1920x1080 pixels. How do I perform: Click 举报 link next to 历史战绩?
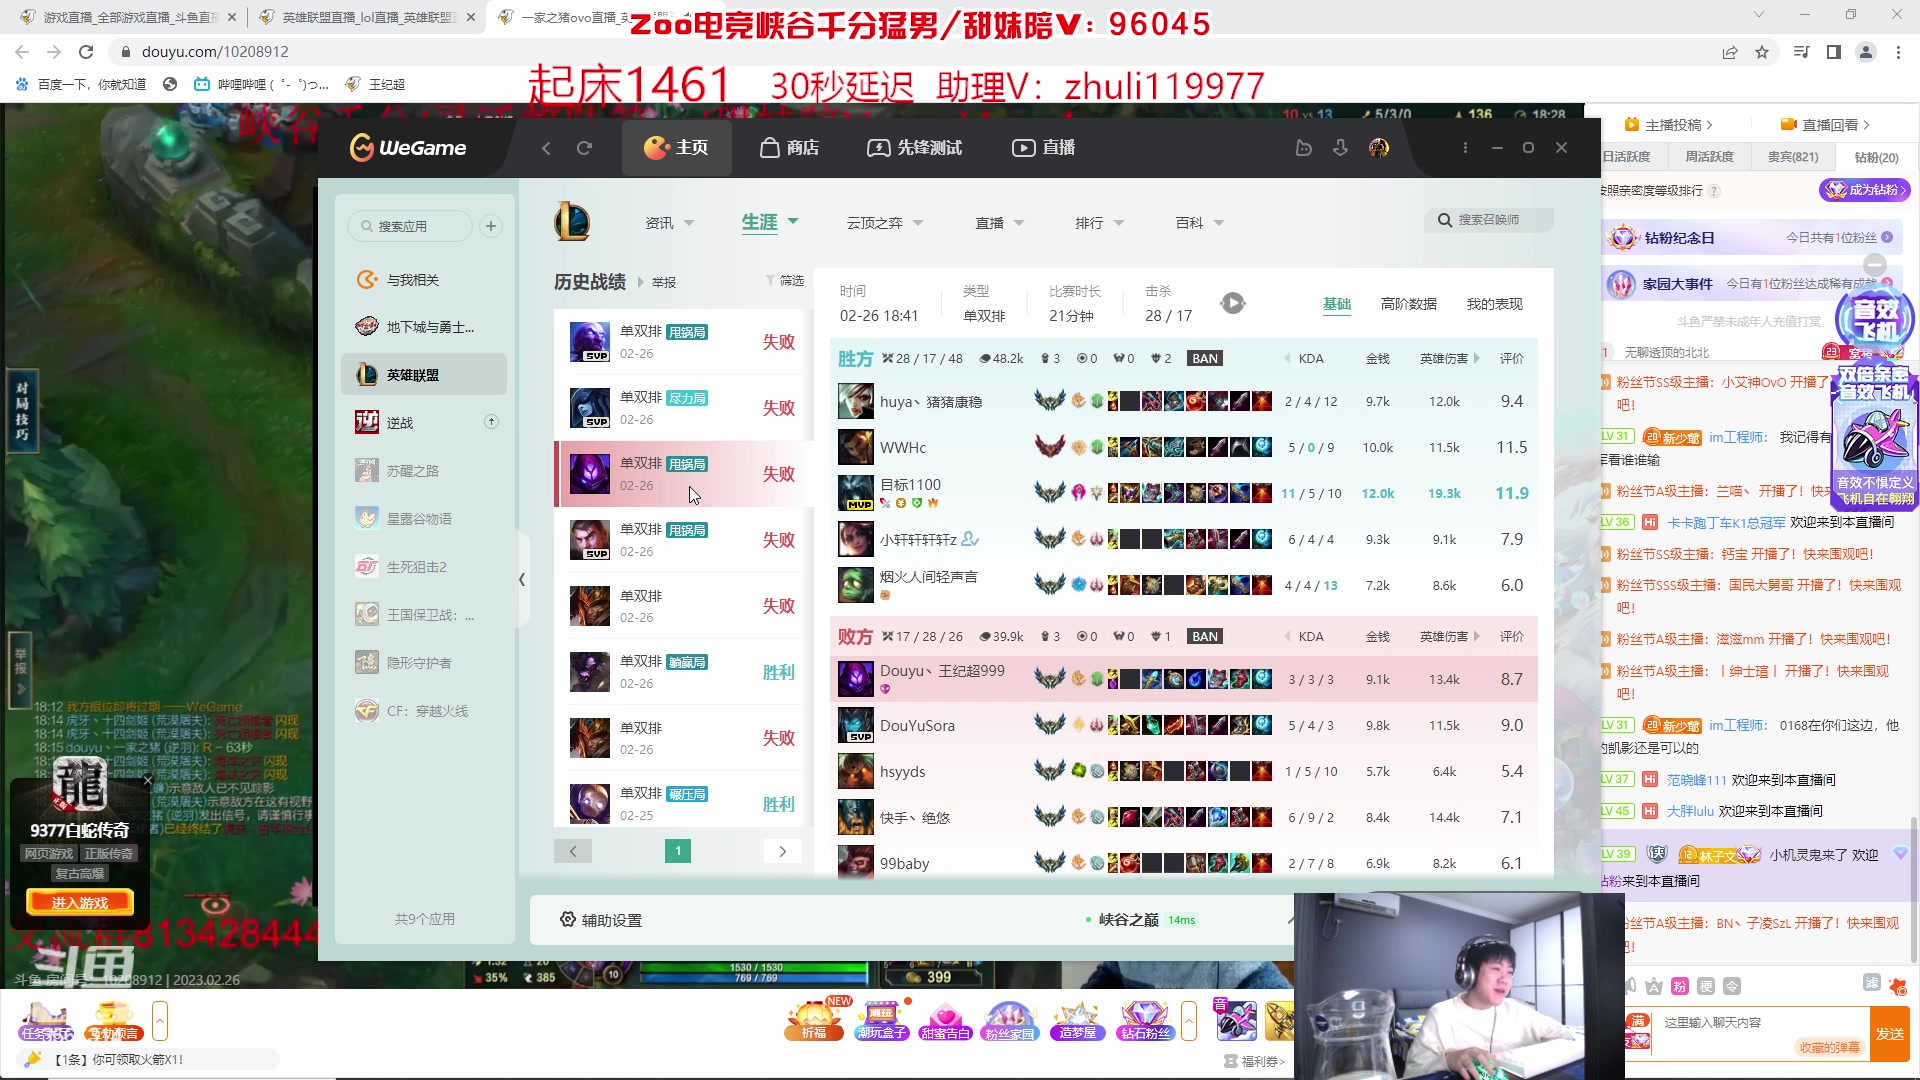664,283
